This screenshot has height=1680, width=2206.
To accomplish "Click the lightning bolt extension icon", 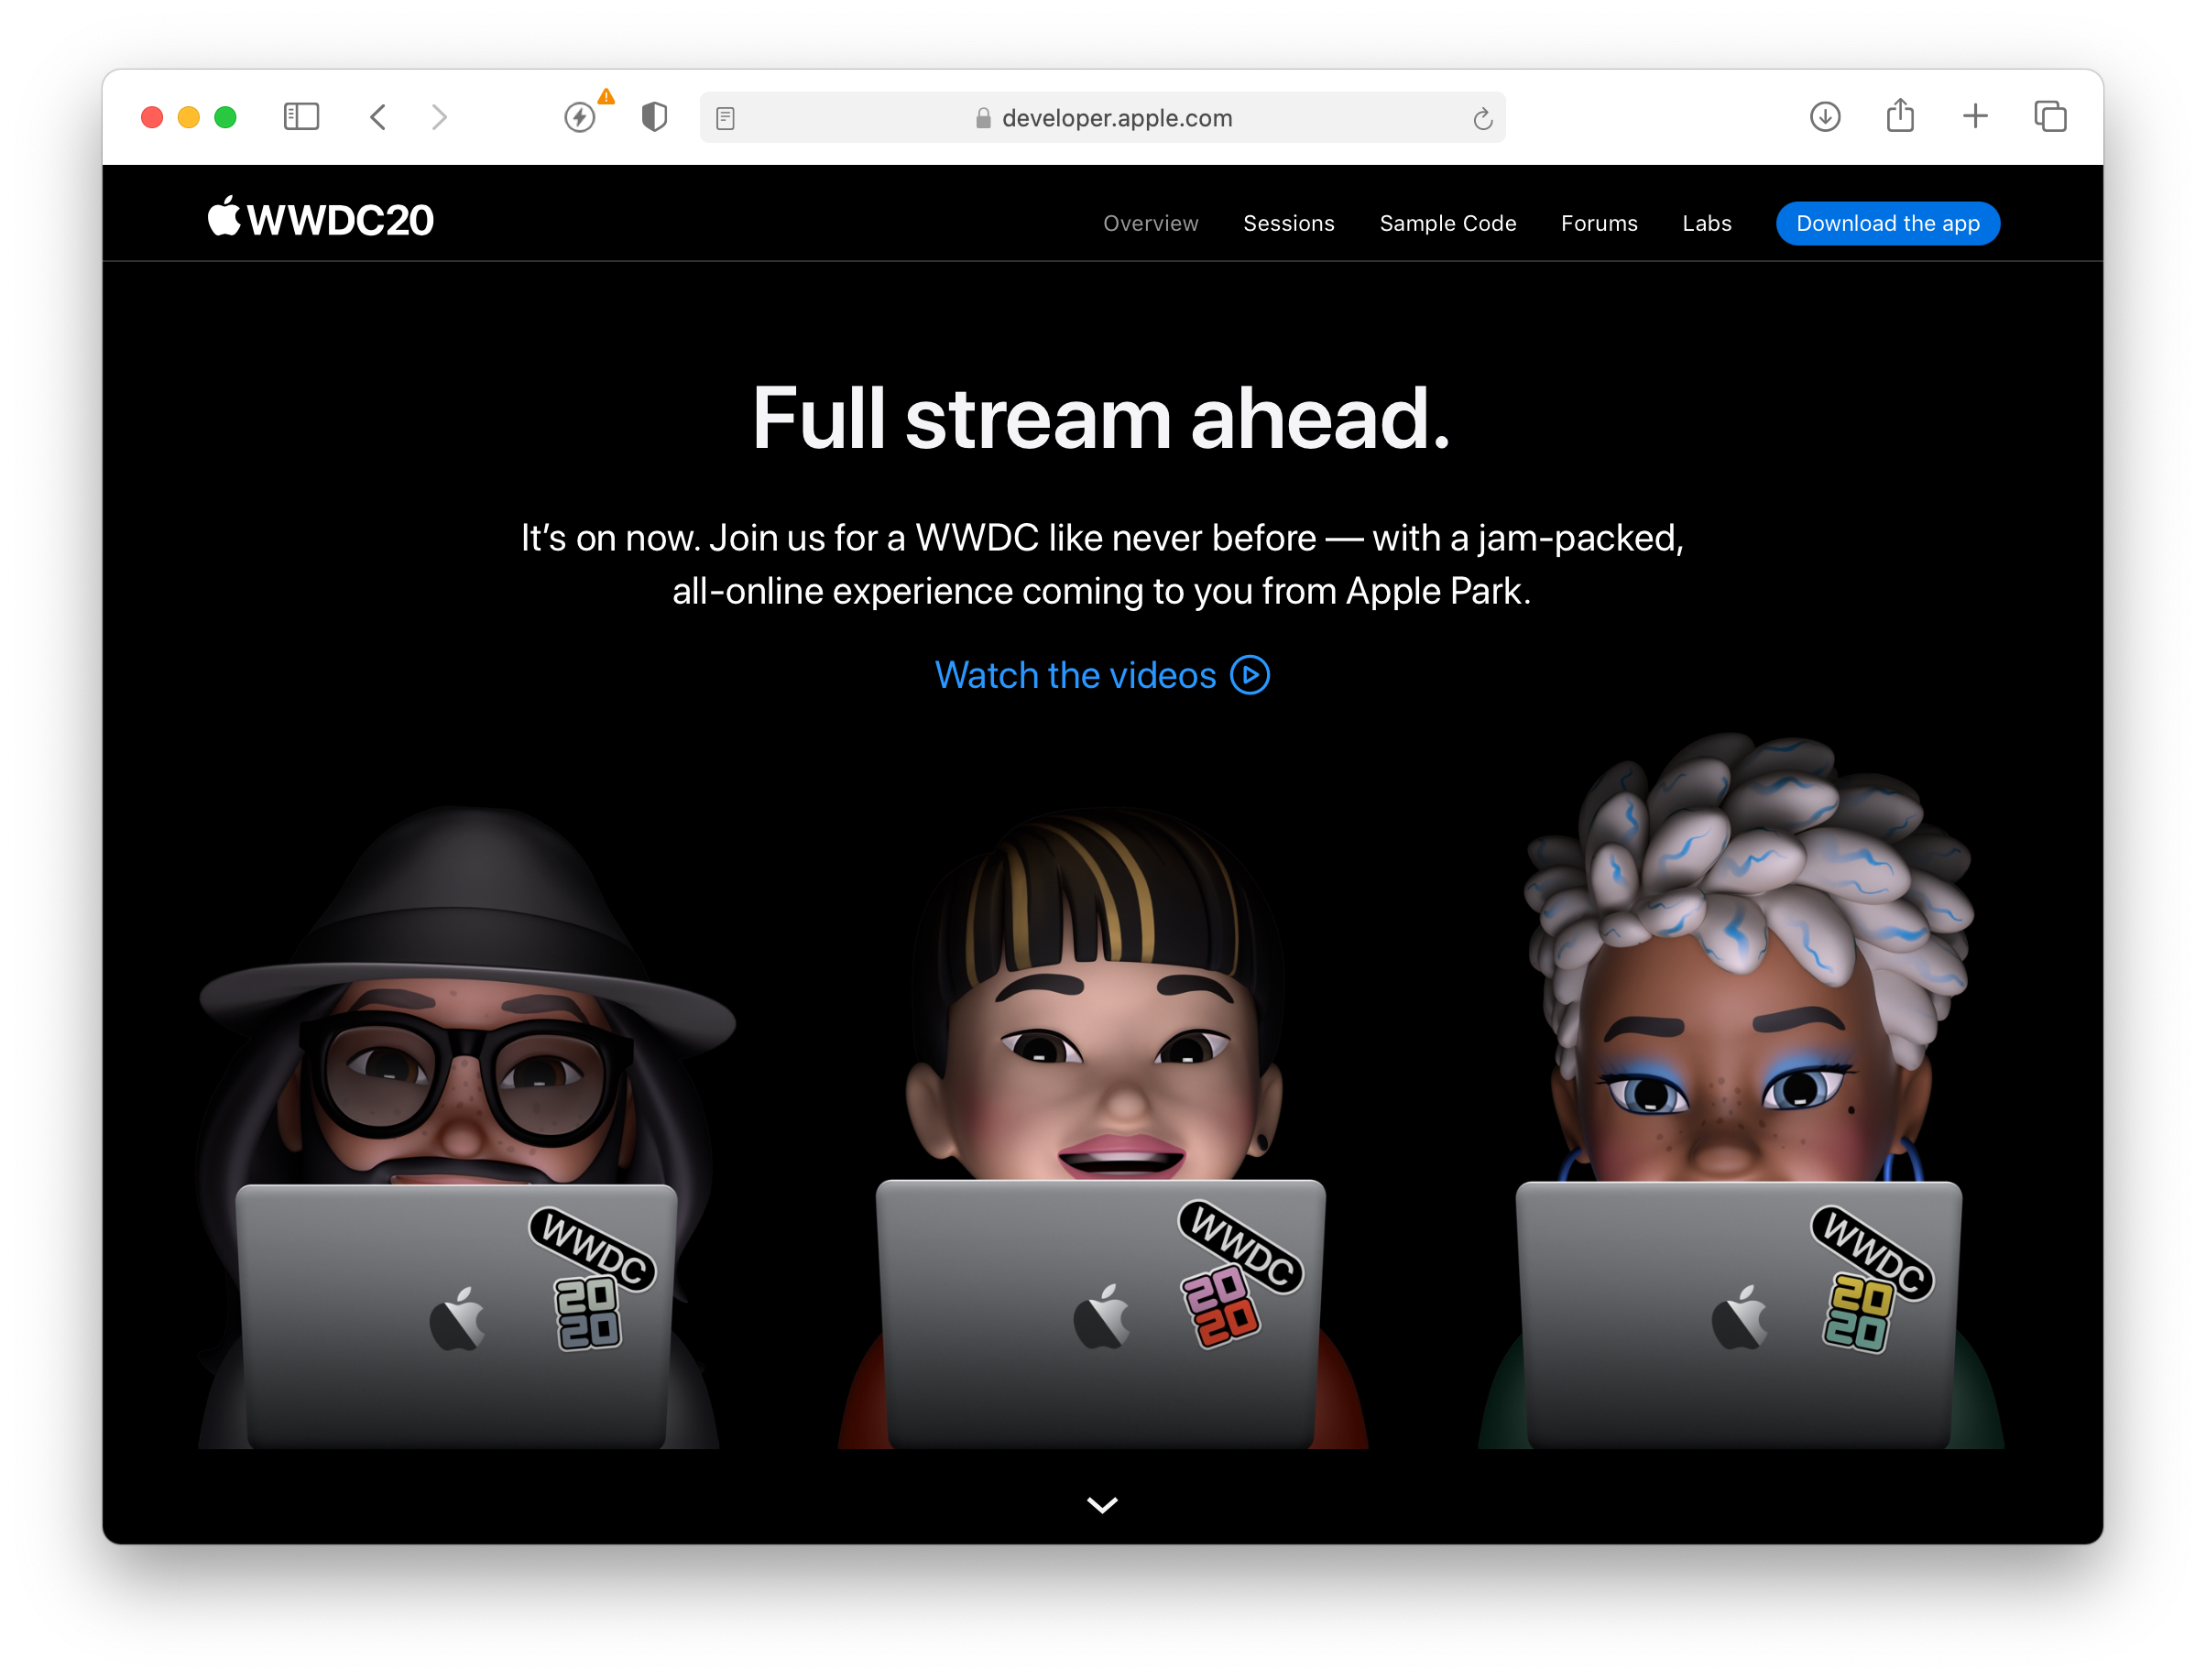I will coord(580,117).
